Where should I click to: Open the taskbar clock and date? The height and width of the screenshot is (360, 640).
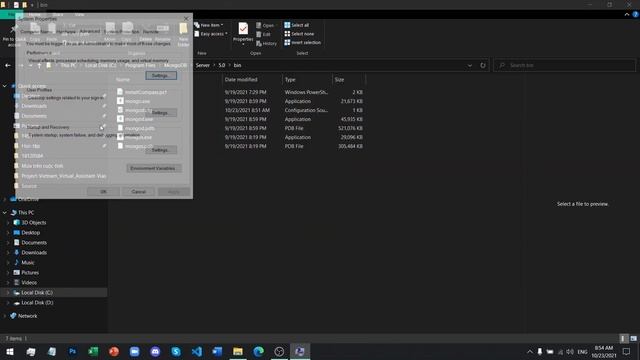tap(604, 351)
